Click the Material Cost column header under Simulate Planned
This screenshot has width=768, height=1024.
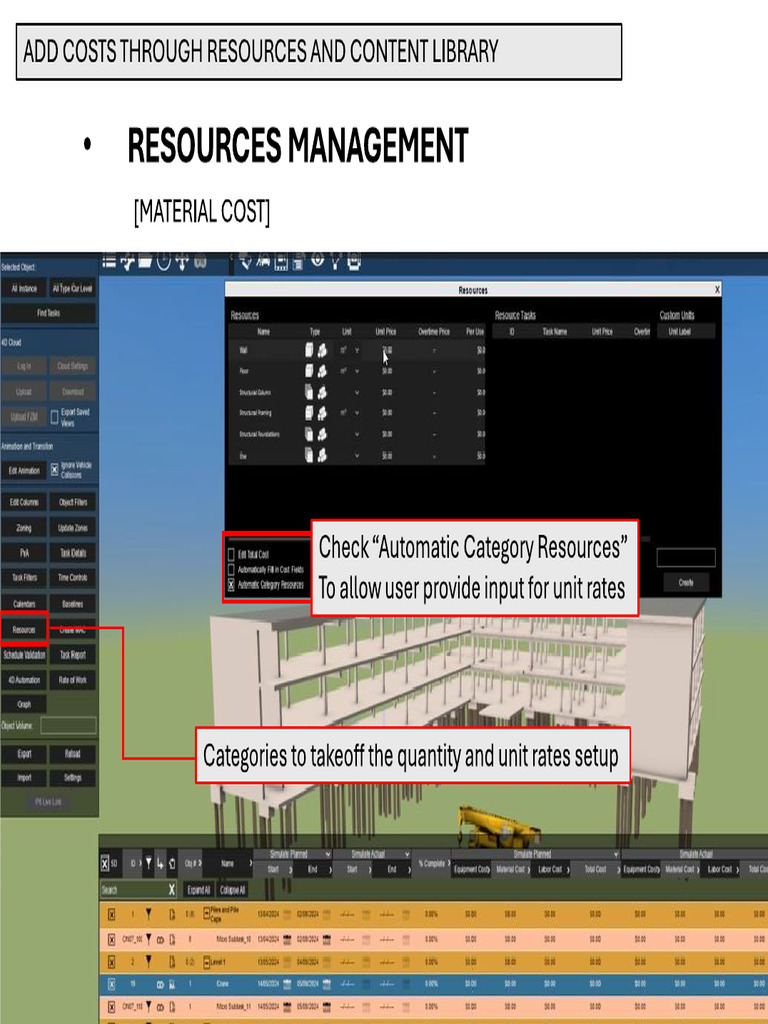(x=511, y=869)
